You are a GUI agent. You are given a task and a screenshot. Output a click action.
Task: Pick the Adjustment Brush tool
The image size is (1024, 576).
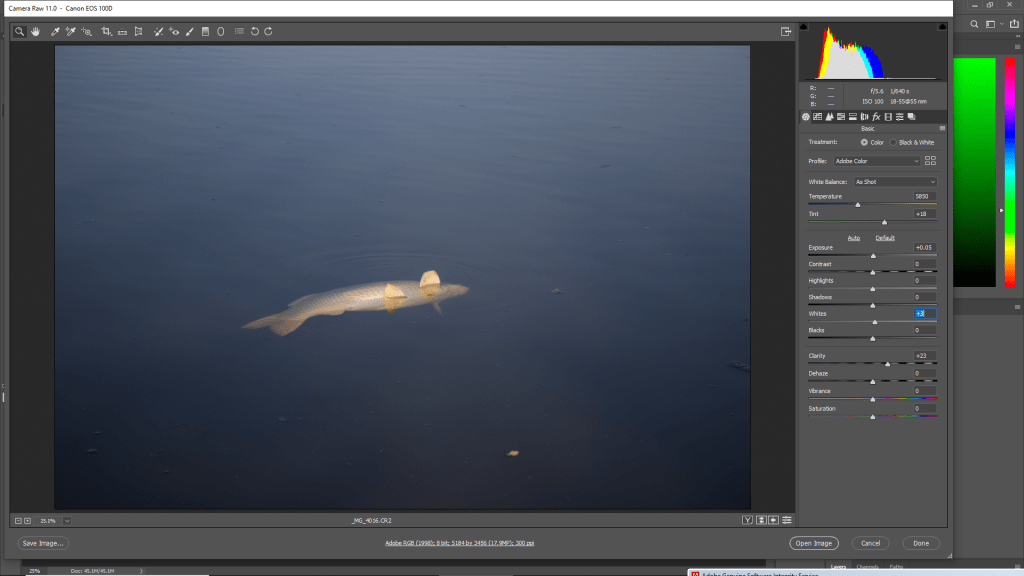point(190,31)
